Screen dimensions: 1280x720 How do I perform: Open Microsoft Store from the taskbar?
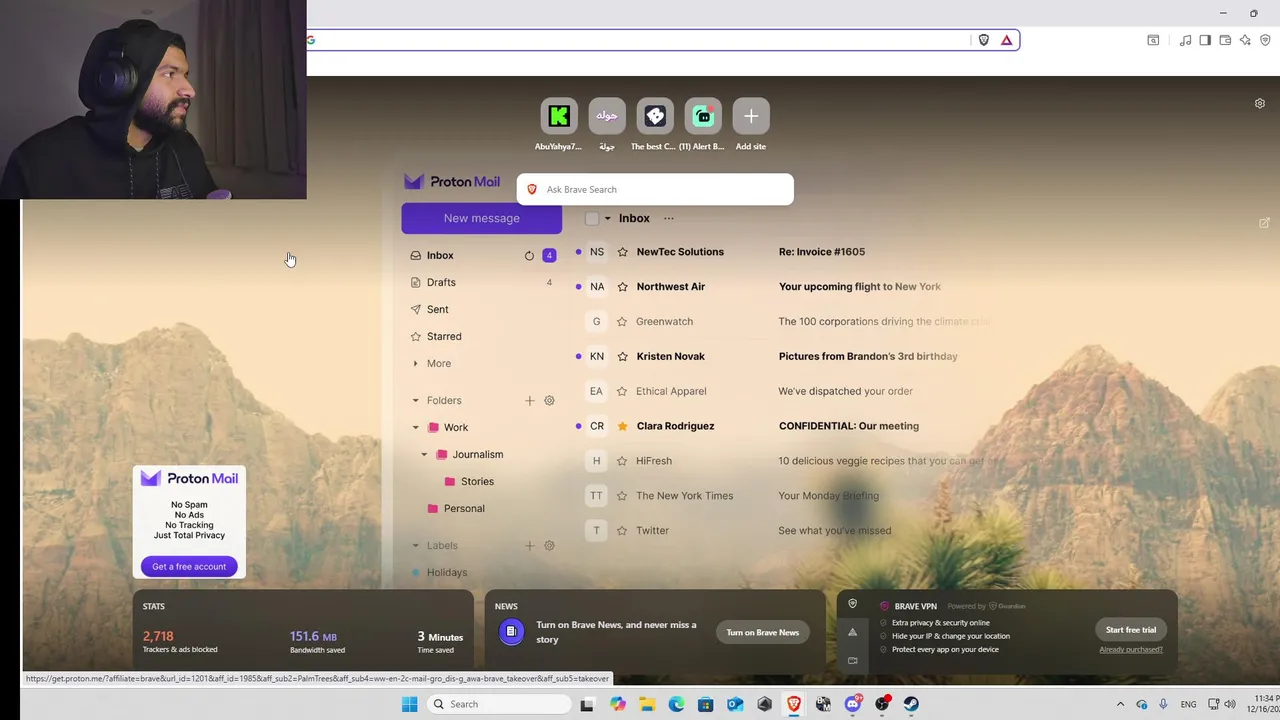706,704
